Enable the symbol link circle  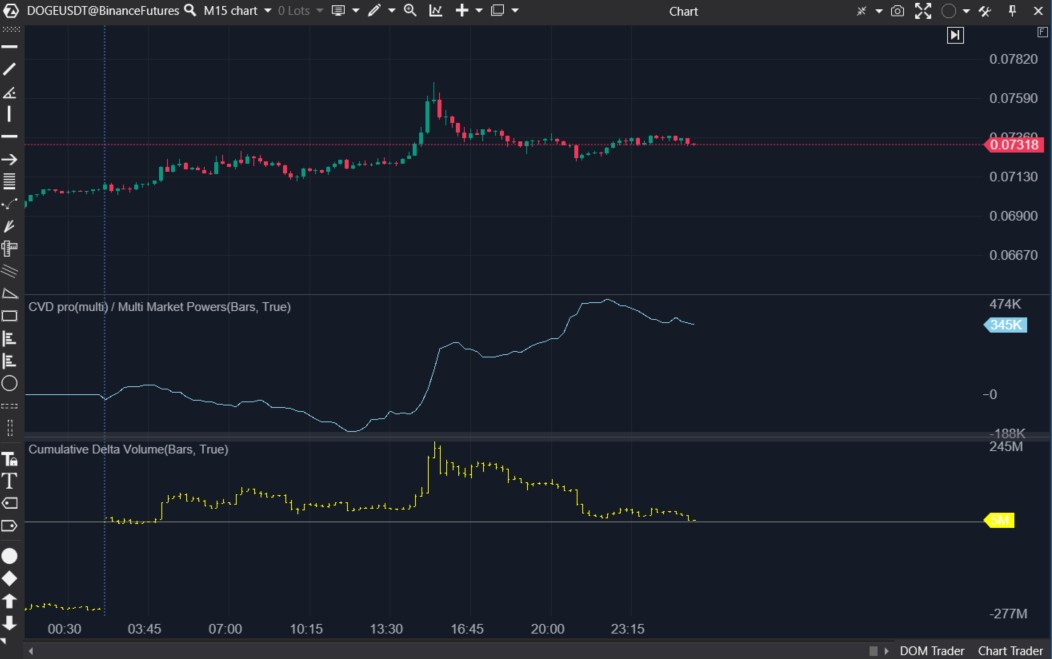coord(948,11)
